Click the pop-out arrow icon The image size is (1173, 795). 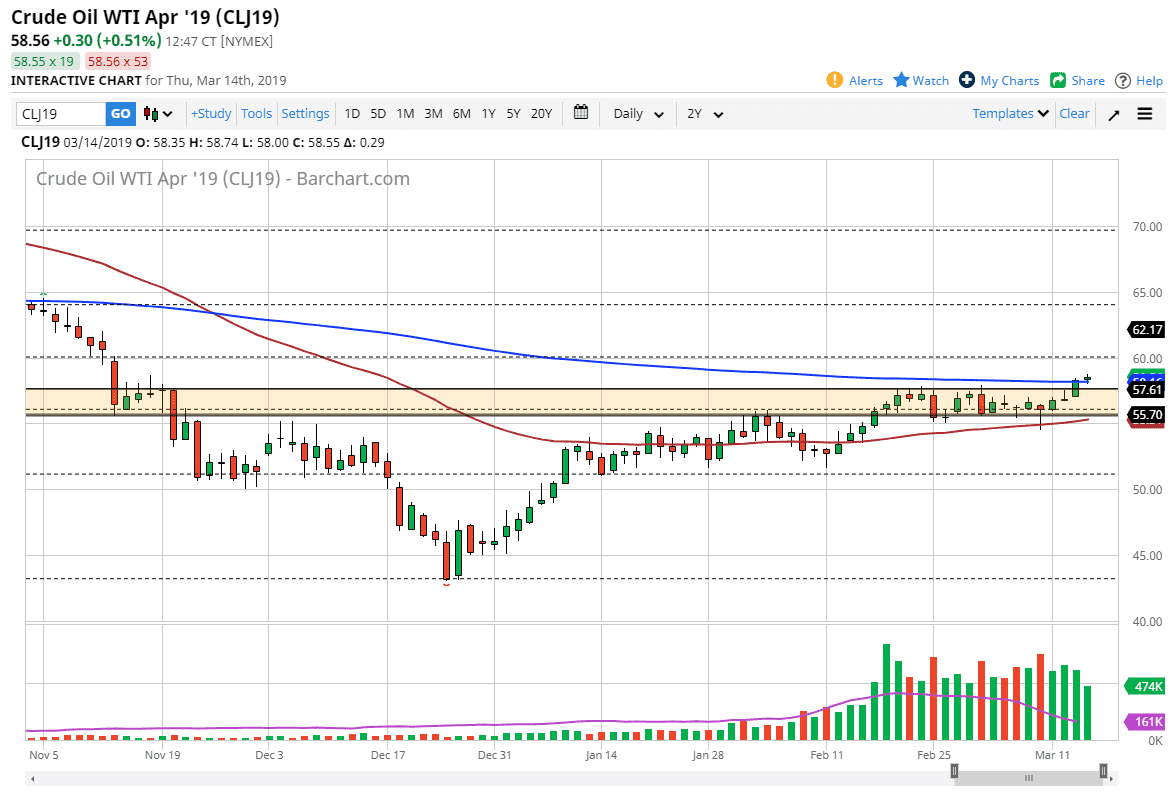click(x=1113, y=113)
